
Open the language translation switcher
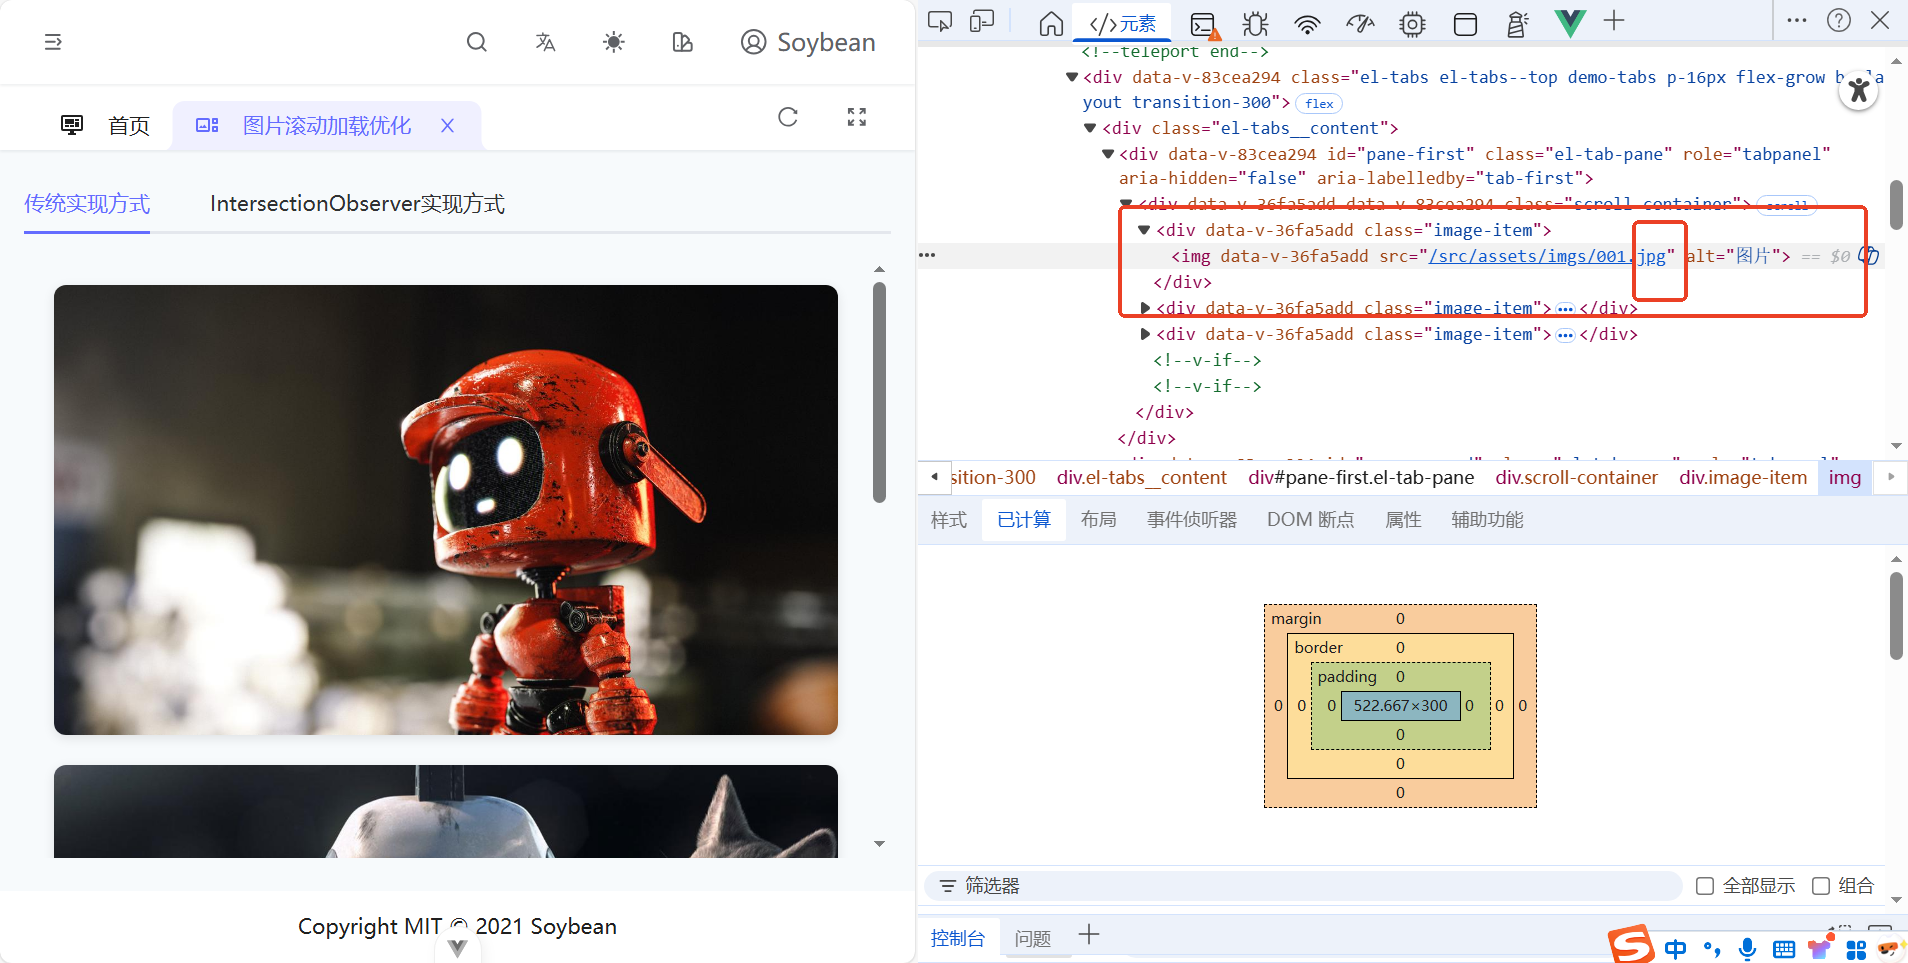(x=545, y=42)
